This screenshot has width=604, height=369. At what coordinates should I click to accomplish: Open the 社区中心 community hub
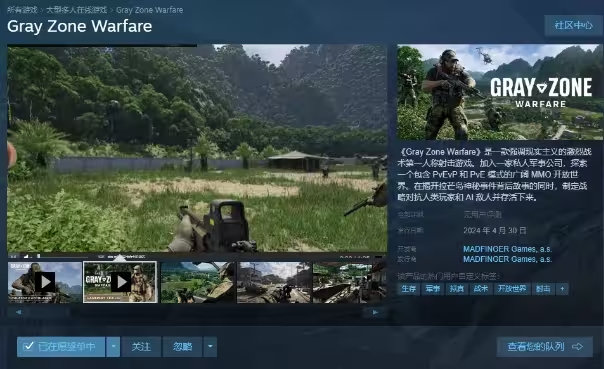tap(574, 25)
